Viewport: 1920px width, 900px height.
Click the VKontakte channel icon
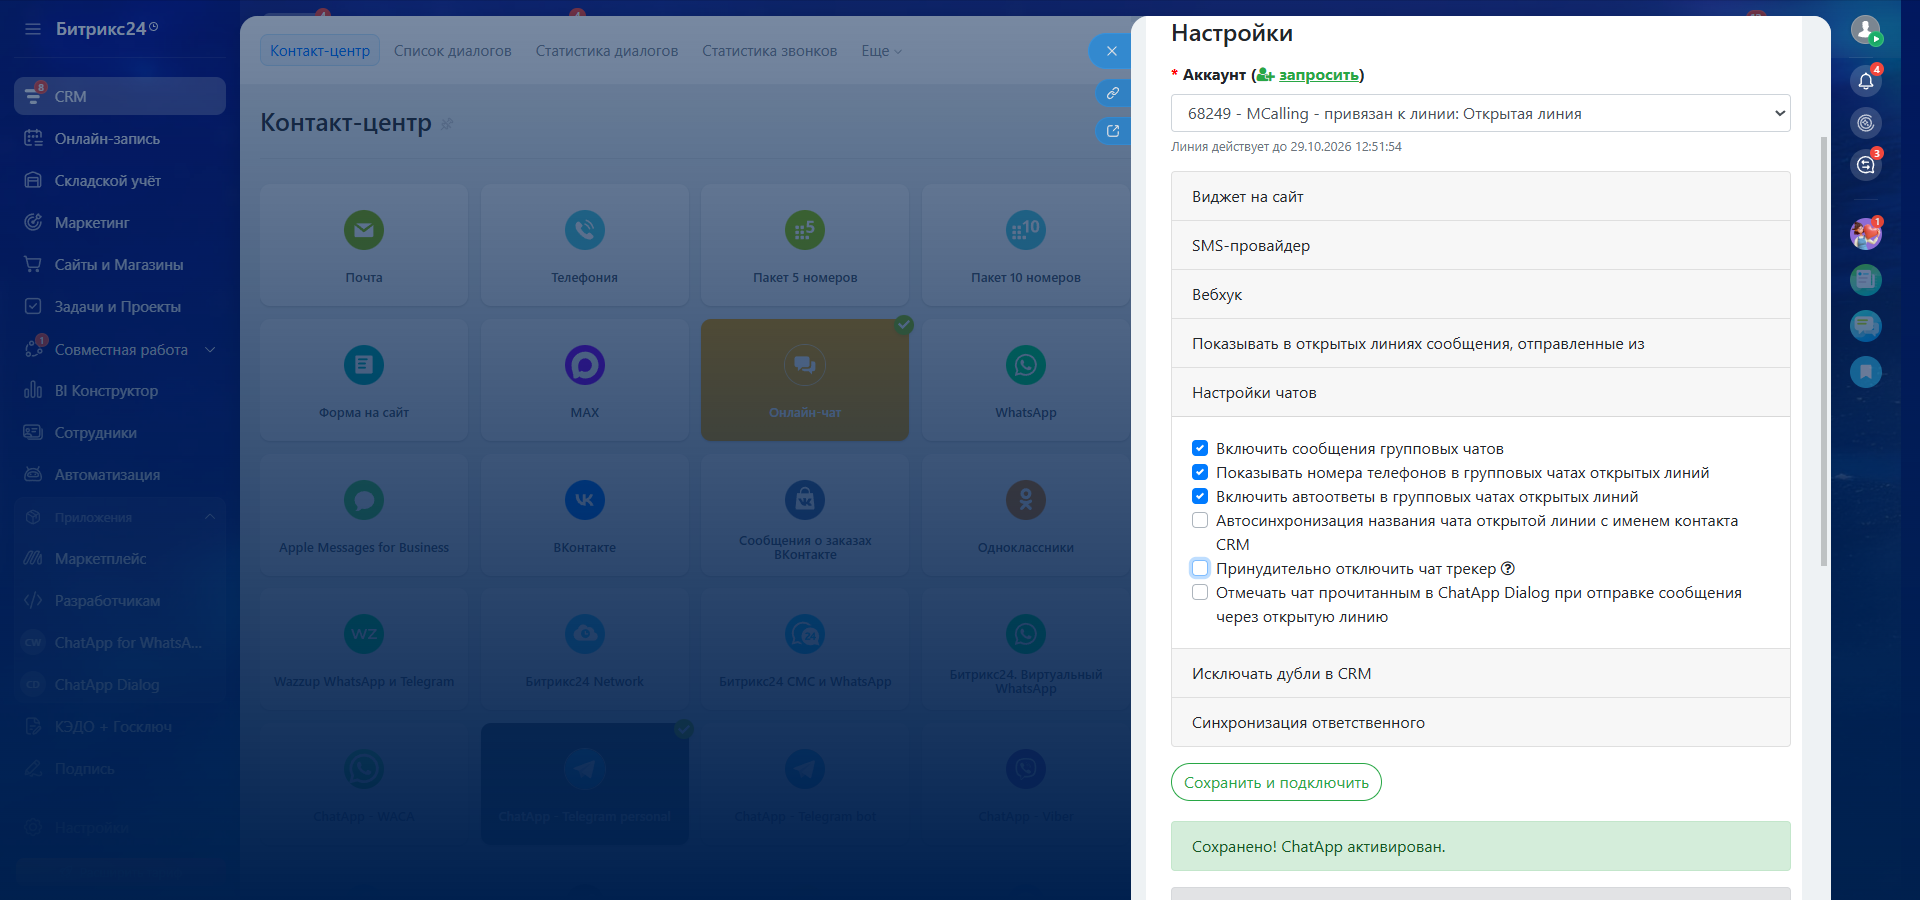click(x=584, y=500)
